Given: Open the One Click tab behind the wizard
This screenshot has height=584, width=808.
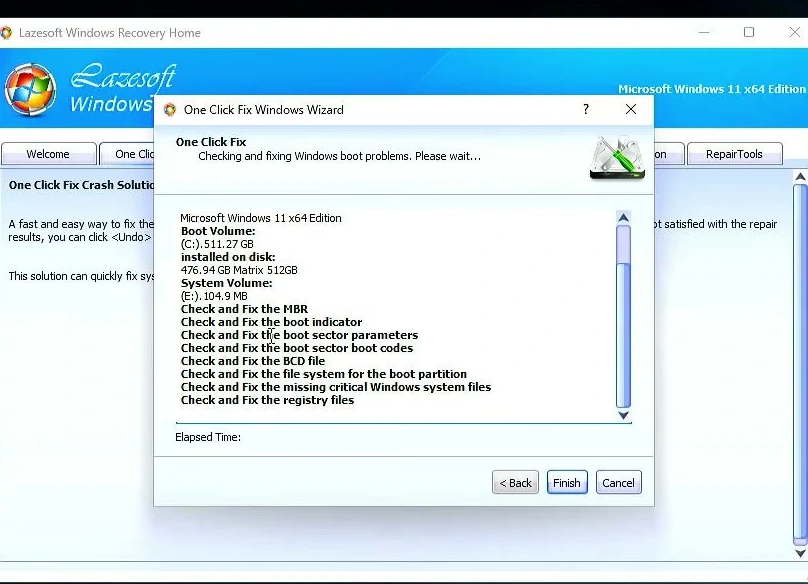Looking at the screenshot, I should [x=127, y=154].
